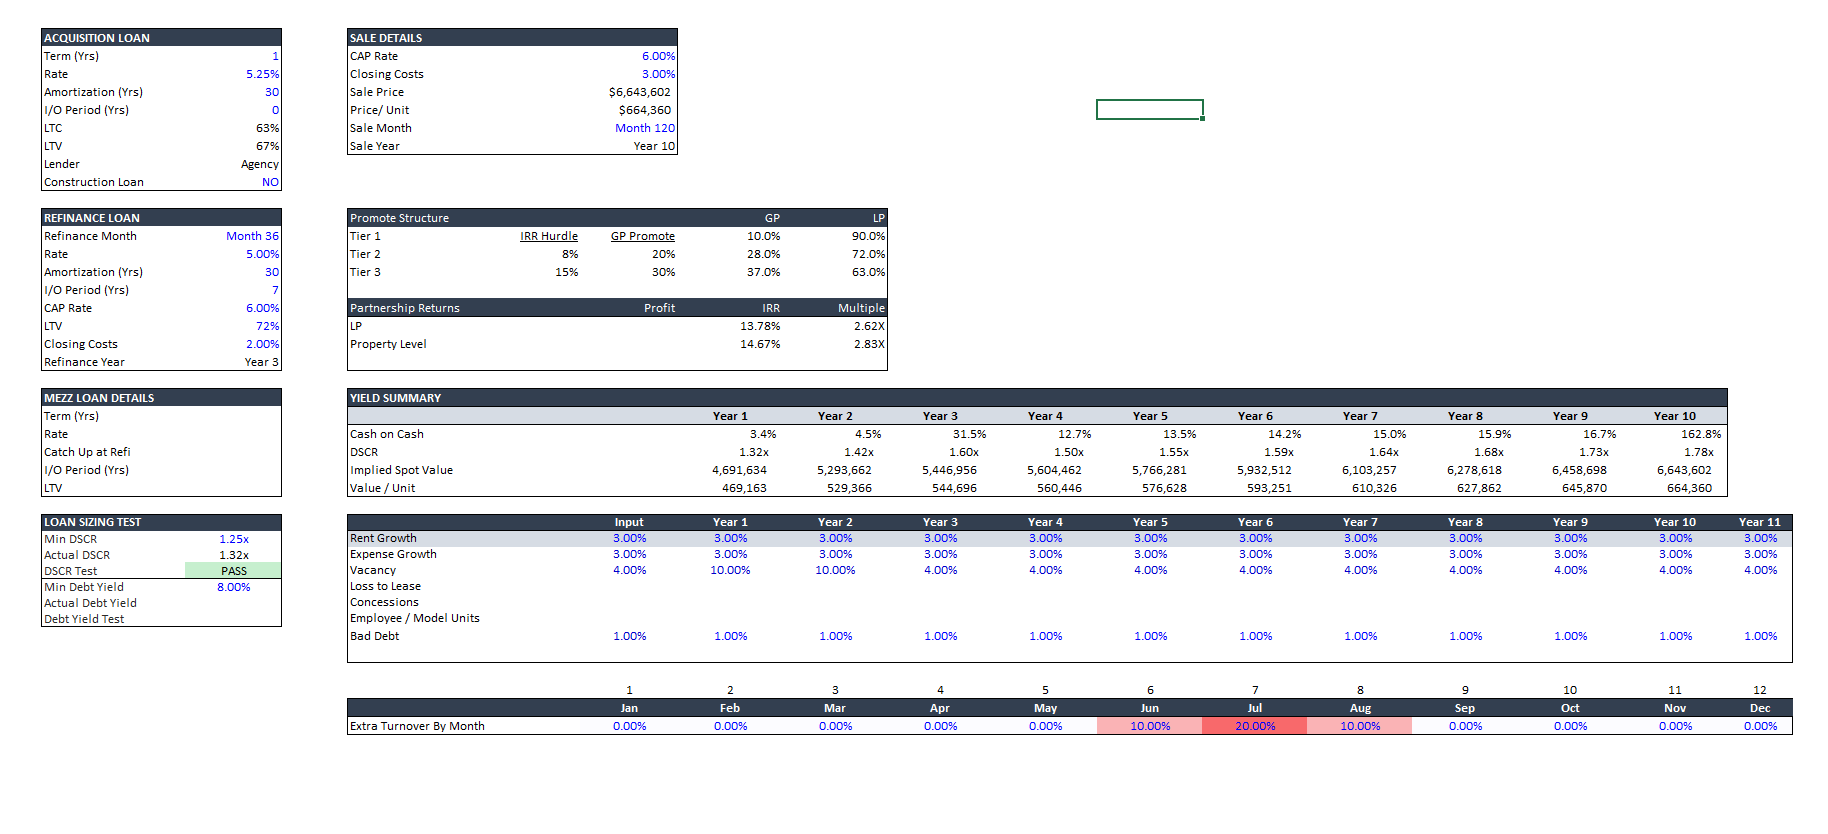
Task: Select the YIELD SUMMARY section header
Action: (1037, 398)
